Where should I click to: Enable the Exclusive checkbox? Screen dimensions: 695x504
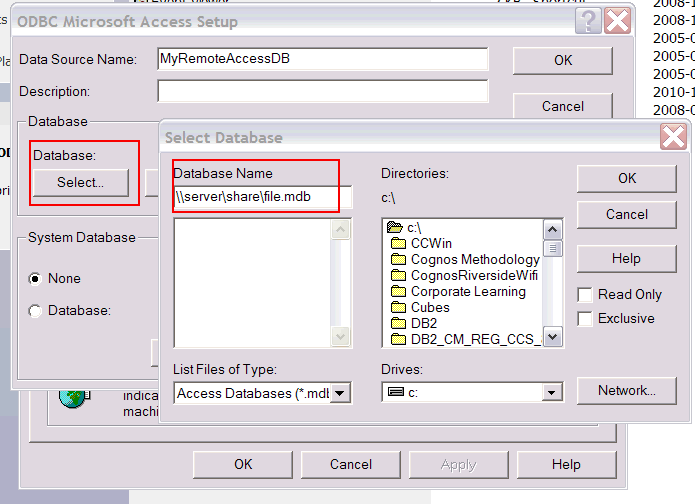[x=585, y=319]
